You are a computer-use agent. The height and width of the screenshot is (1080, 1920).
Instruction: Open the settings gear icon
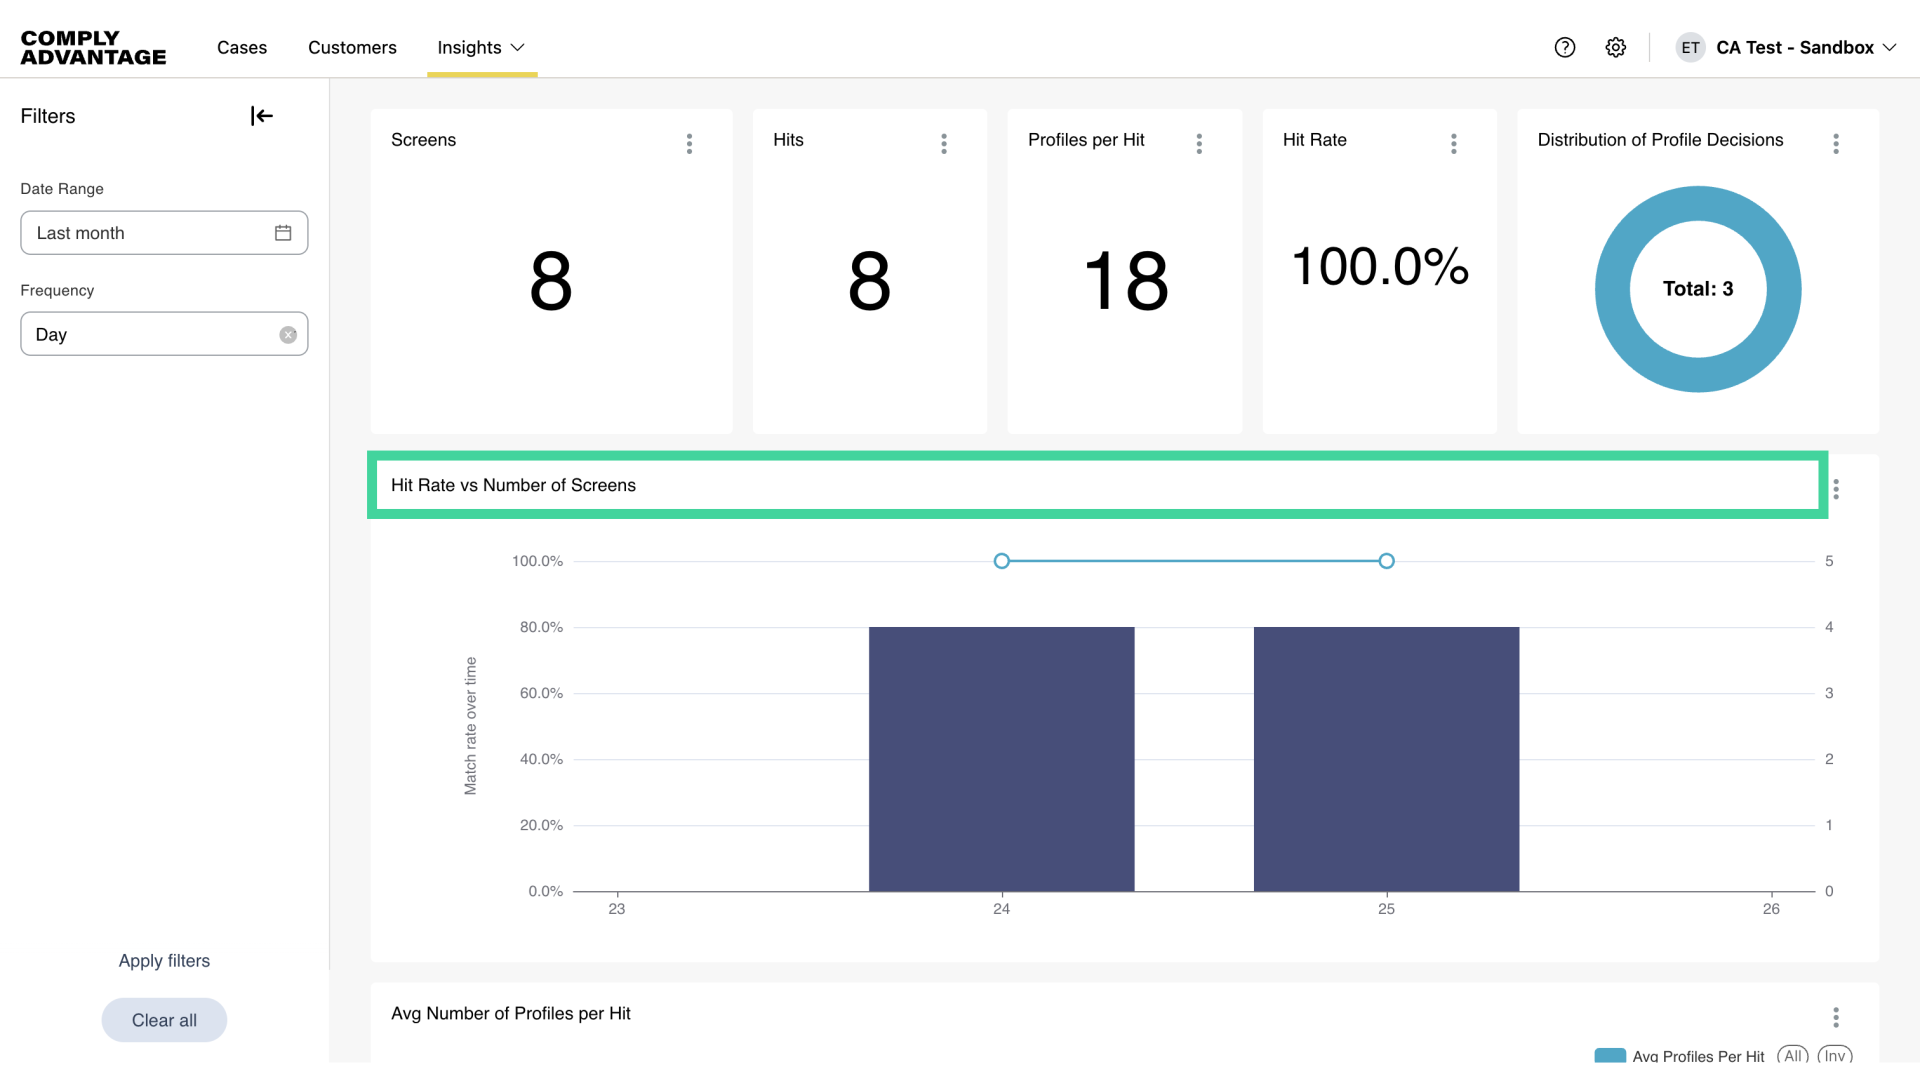click(x=1616, y=47)
